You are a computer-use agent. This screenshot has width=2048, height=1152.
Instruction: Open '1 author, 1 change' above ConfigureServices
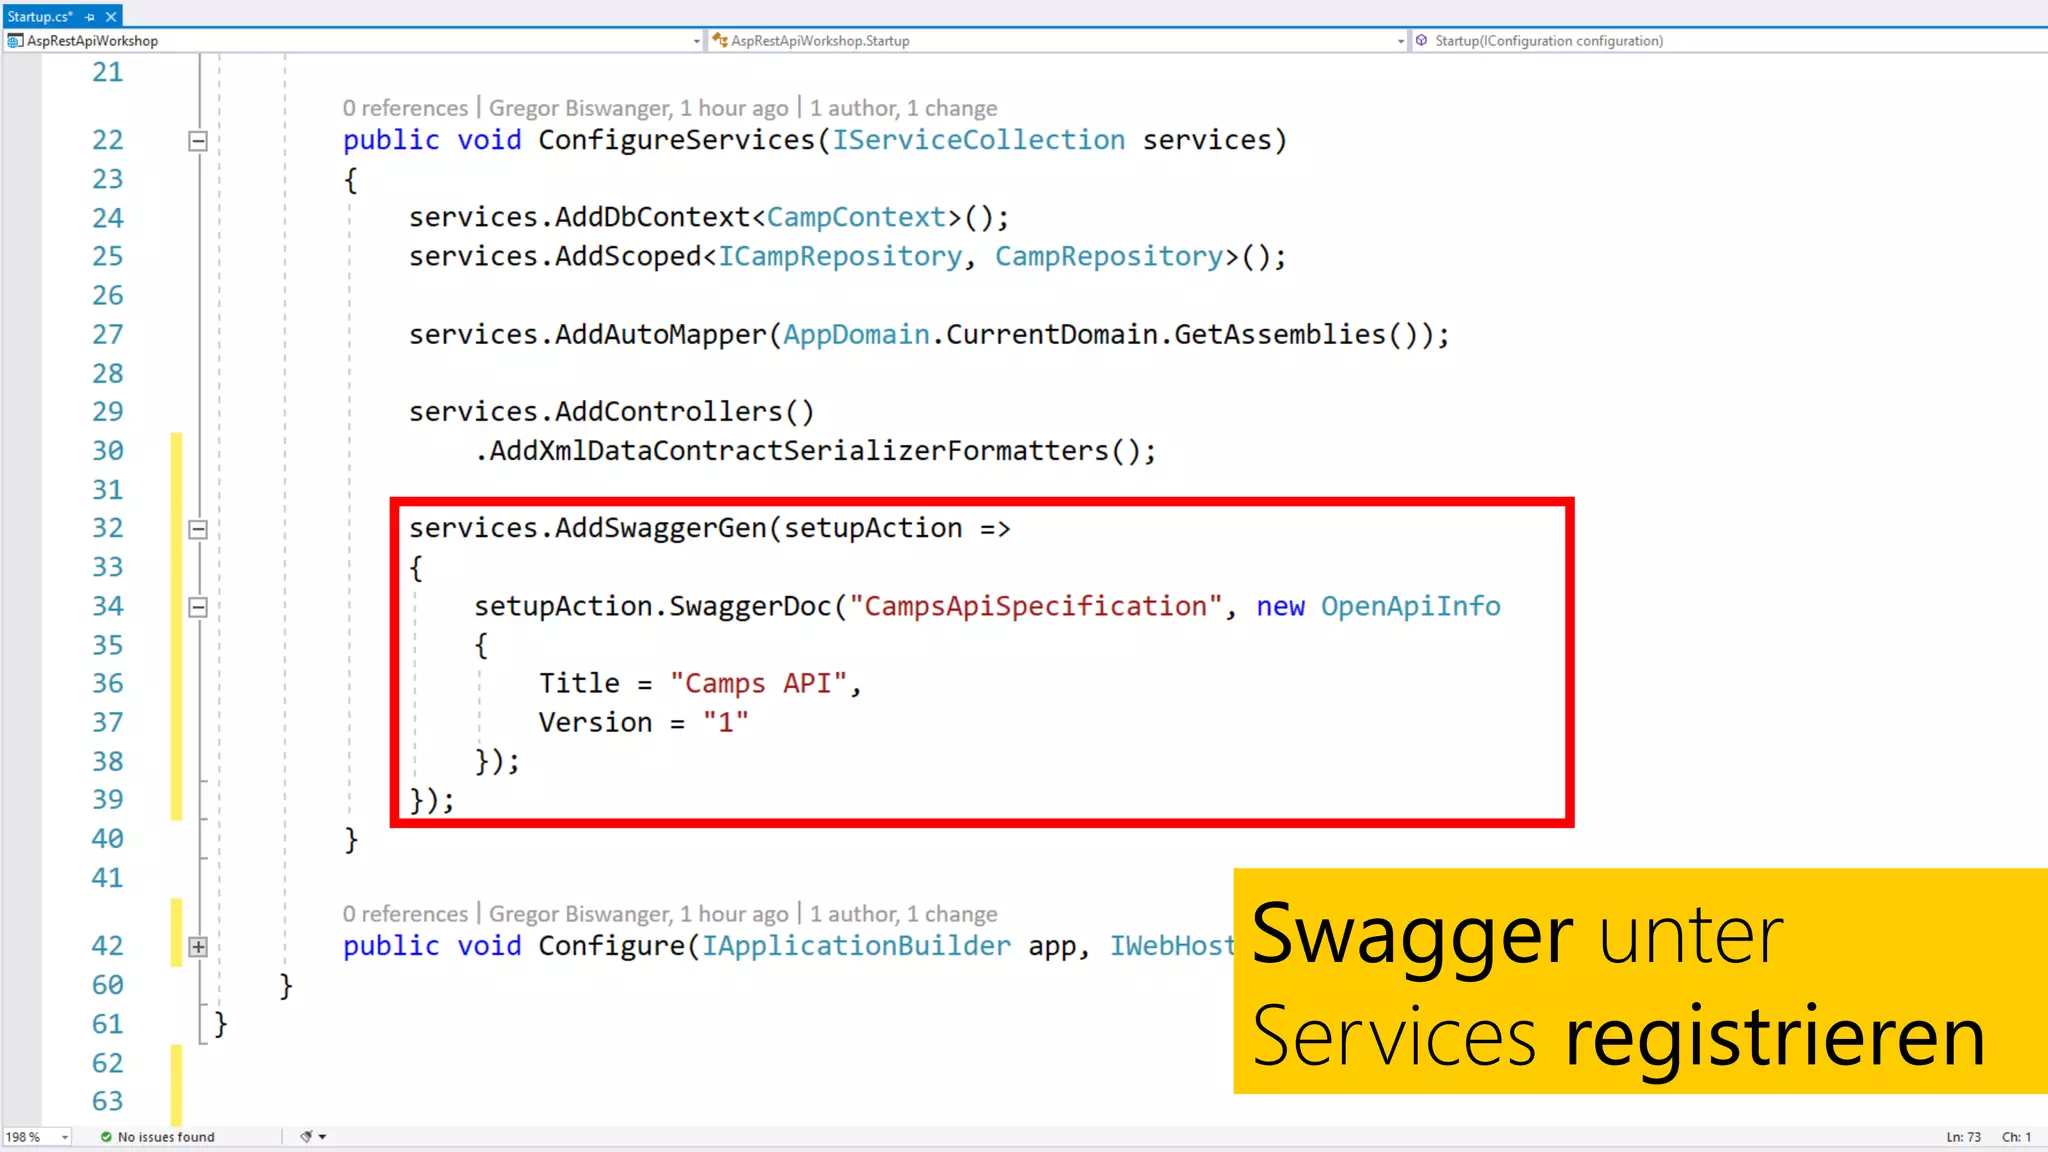coord(903,108)
